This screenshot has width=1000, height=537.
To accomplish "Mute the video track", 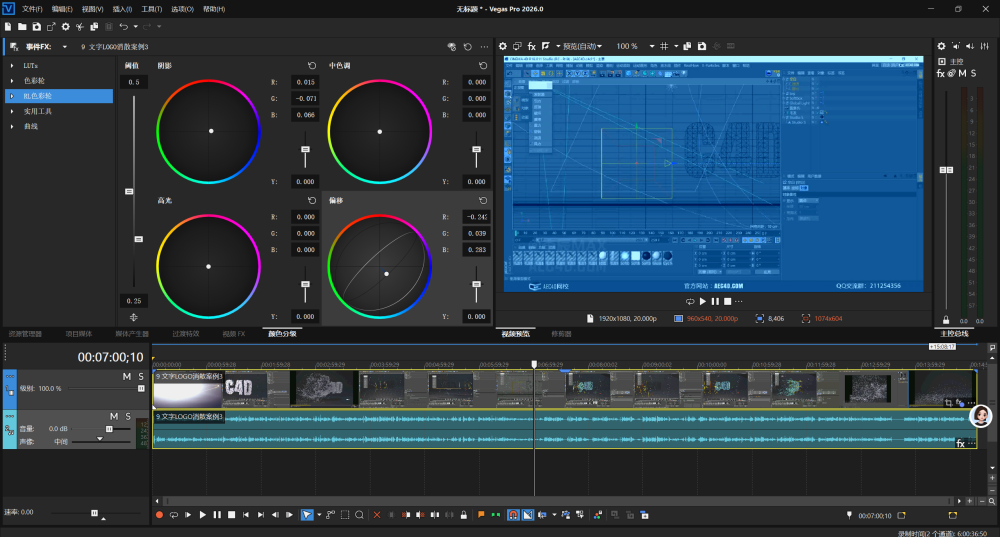I will pyautogui.click(x=126, y=377).
